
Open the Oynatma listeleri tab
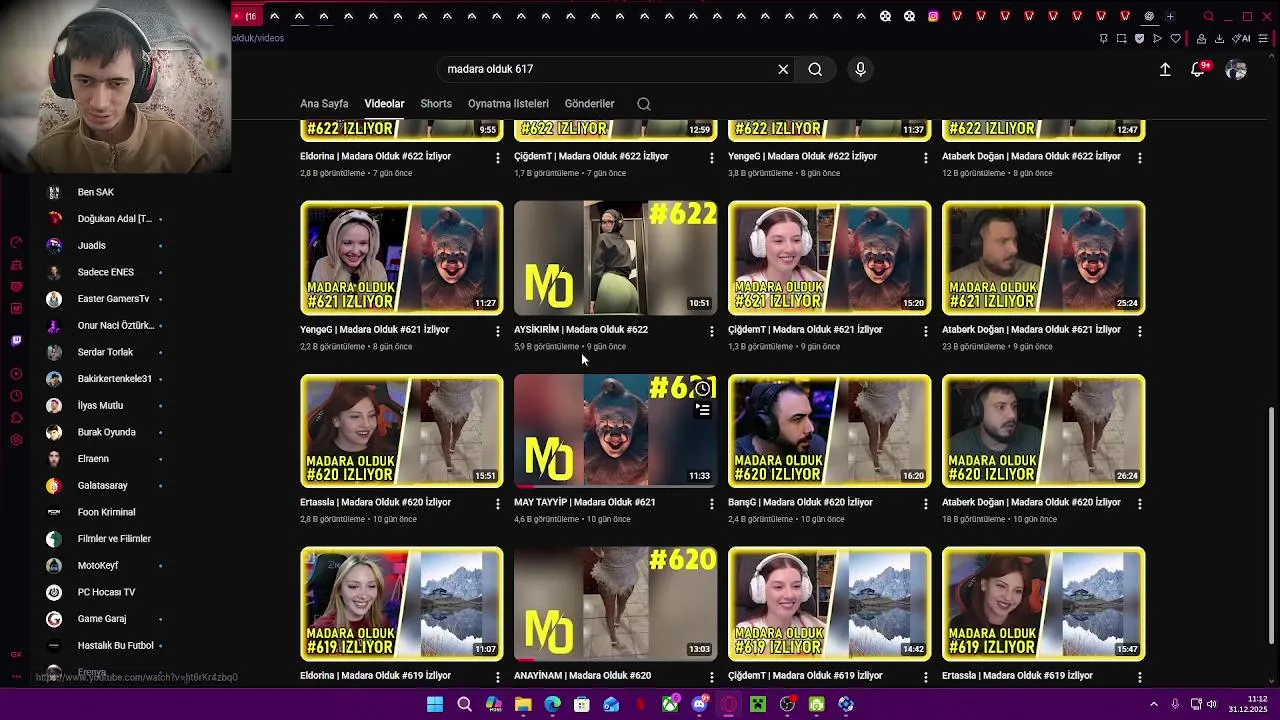[x=508, y=104]
